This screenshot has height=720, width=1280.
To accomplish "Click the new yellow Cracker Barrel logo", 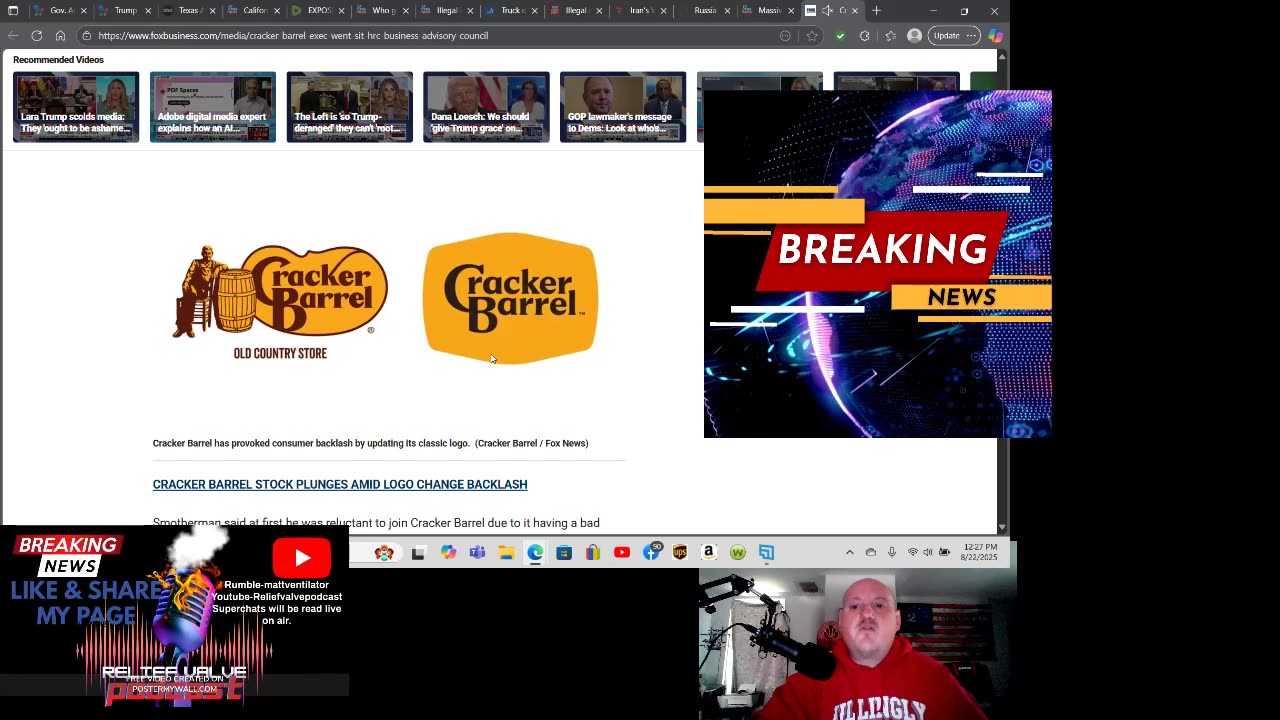I will (x=510, y=298).
